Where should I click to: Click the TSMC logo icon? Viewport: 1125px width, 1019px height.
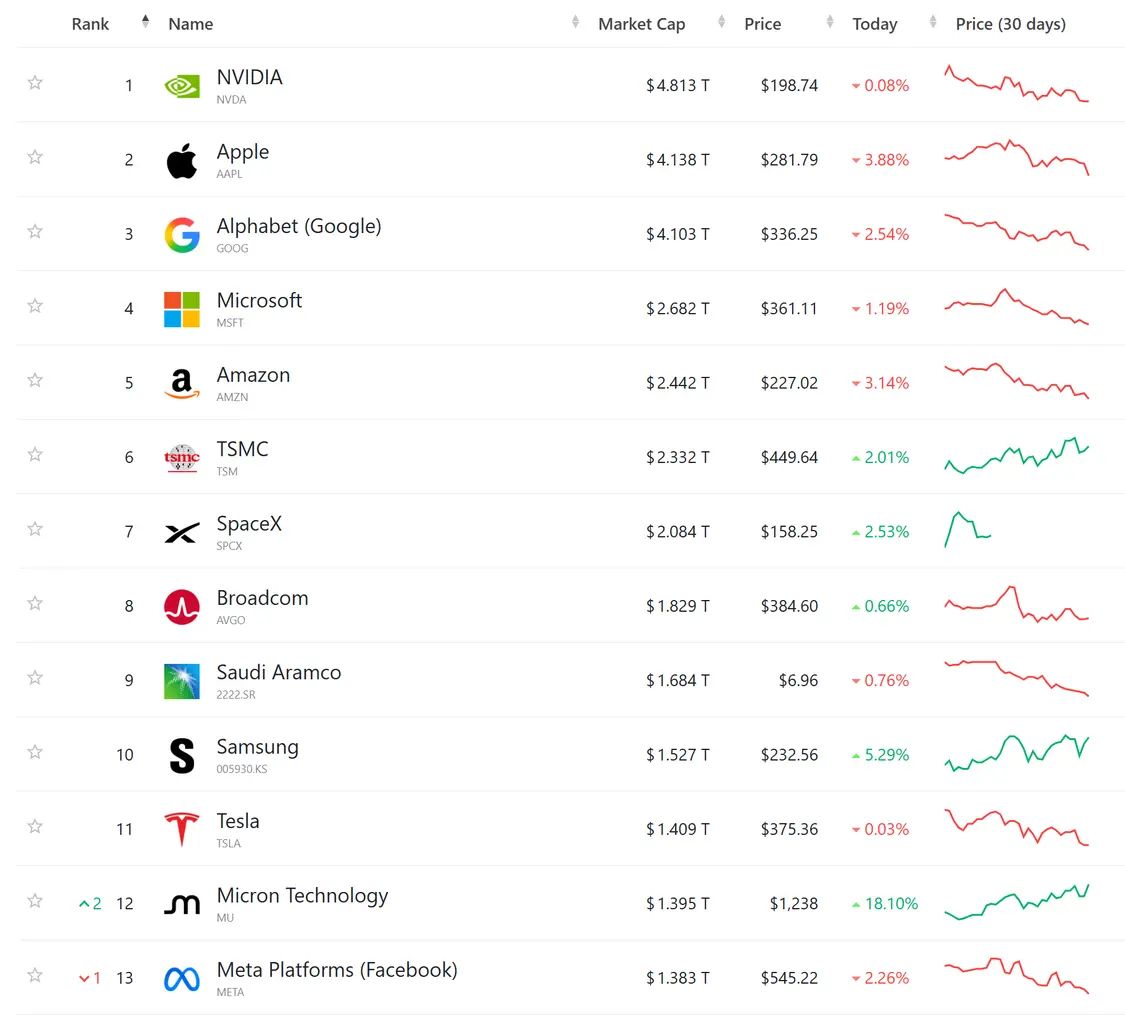pyautogui.click(x=182, y=458)
